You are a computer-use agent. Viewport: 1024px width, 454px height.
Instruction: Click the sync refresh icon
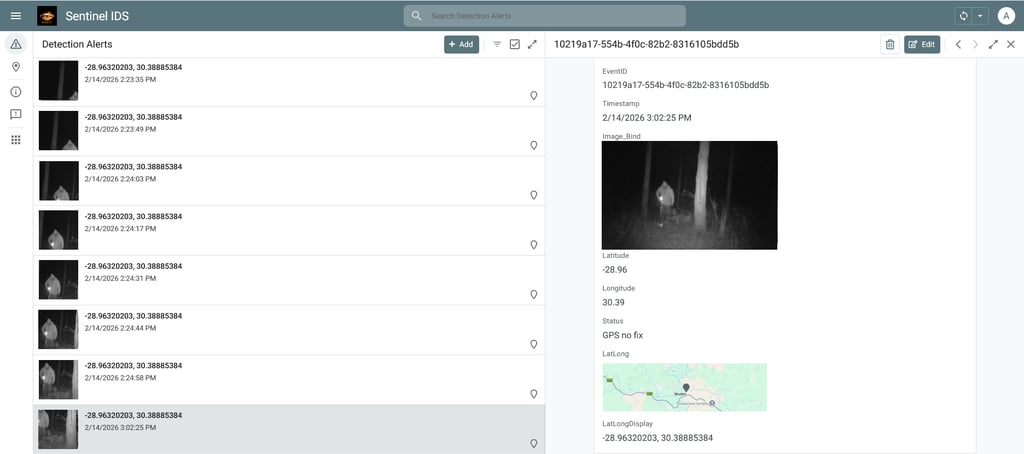(x=963, y=16)
